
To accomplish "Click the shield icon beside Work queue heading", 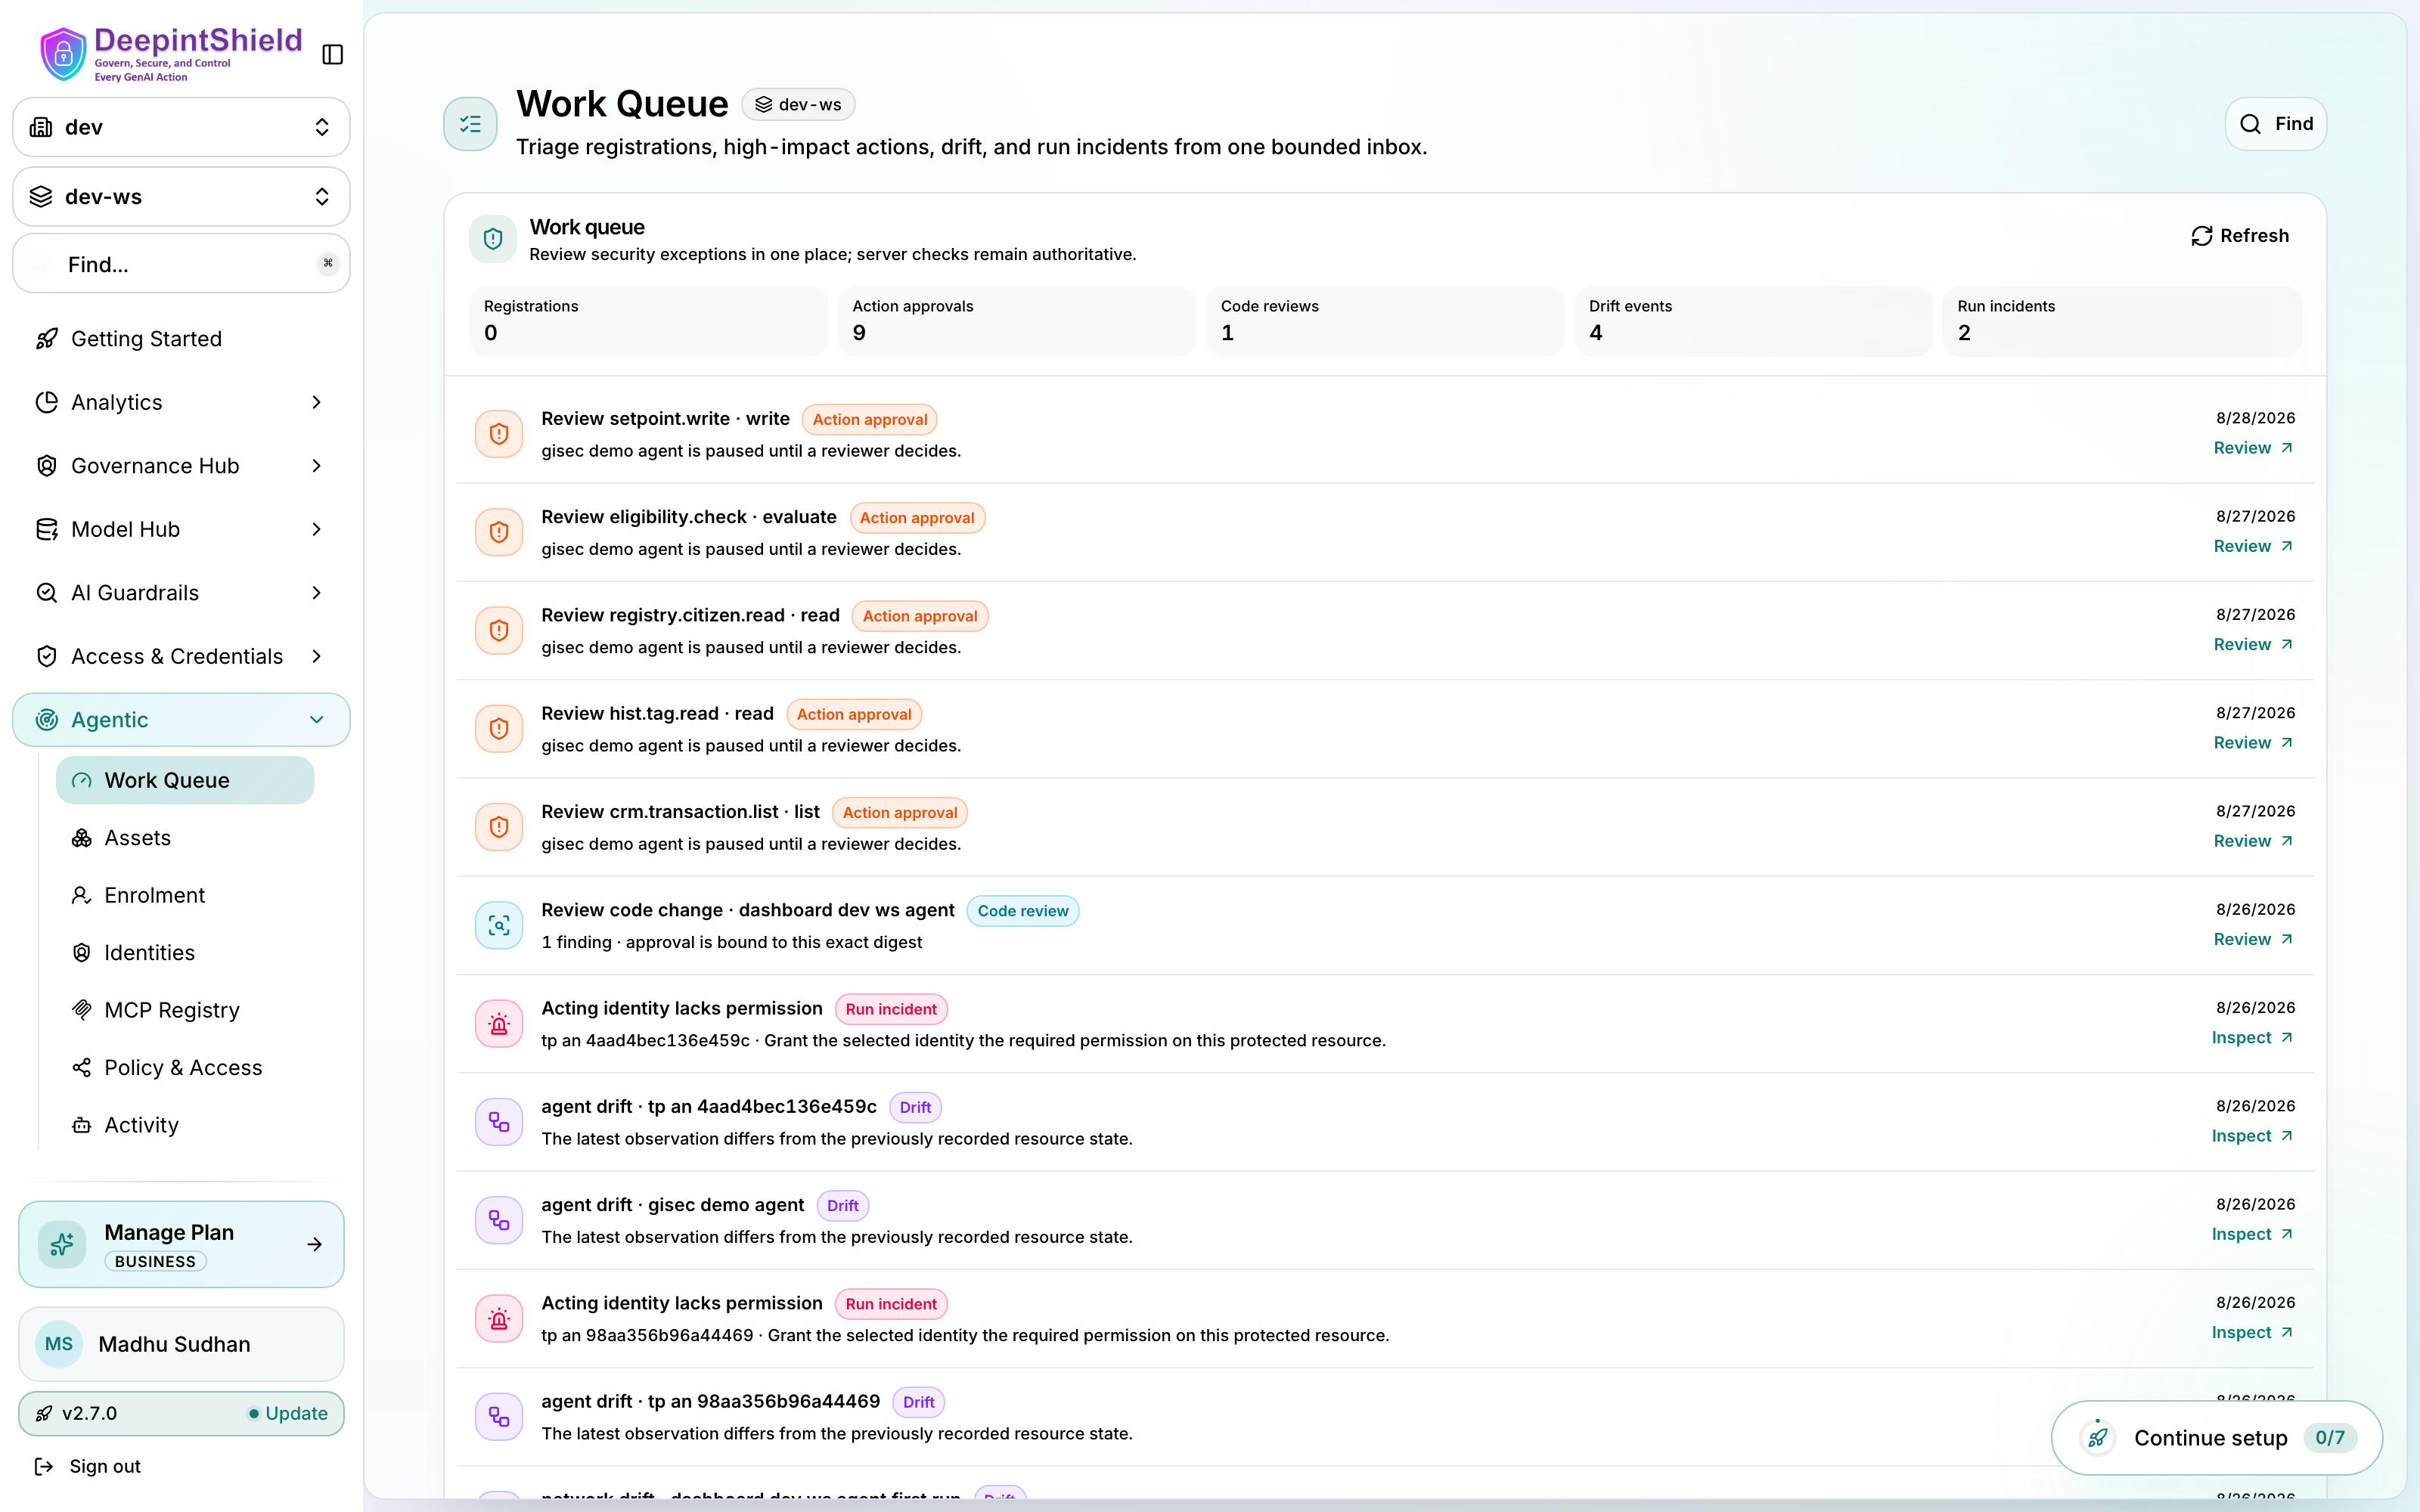I will tap(493, 239).
